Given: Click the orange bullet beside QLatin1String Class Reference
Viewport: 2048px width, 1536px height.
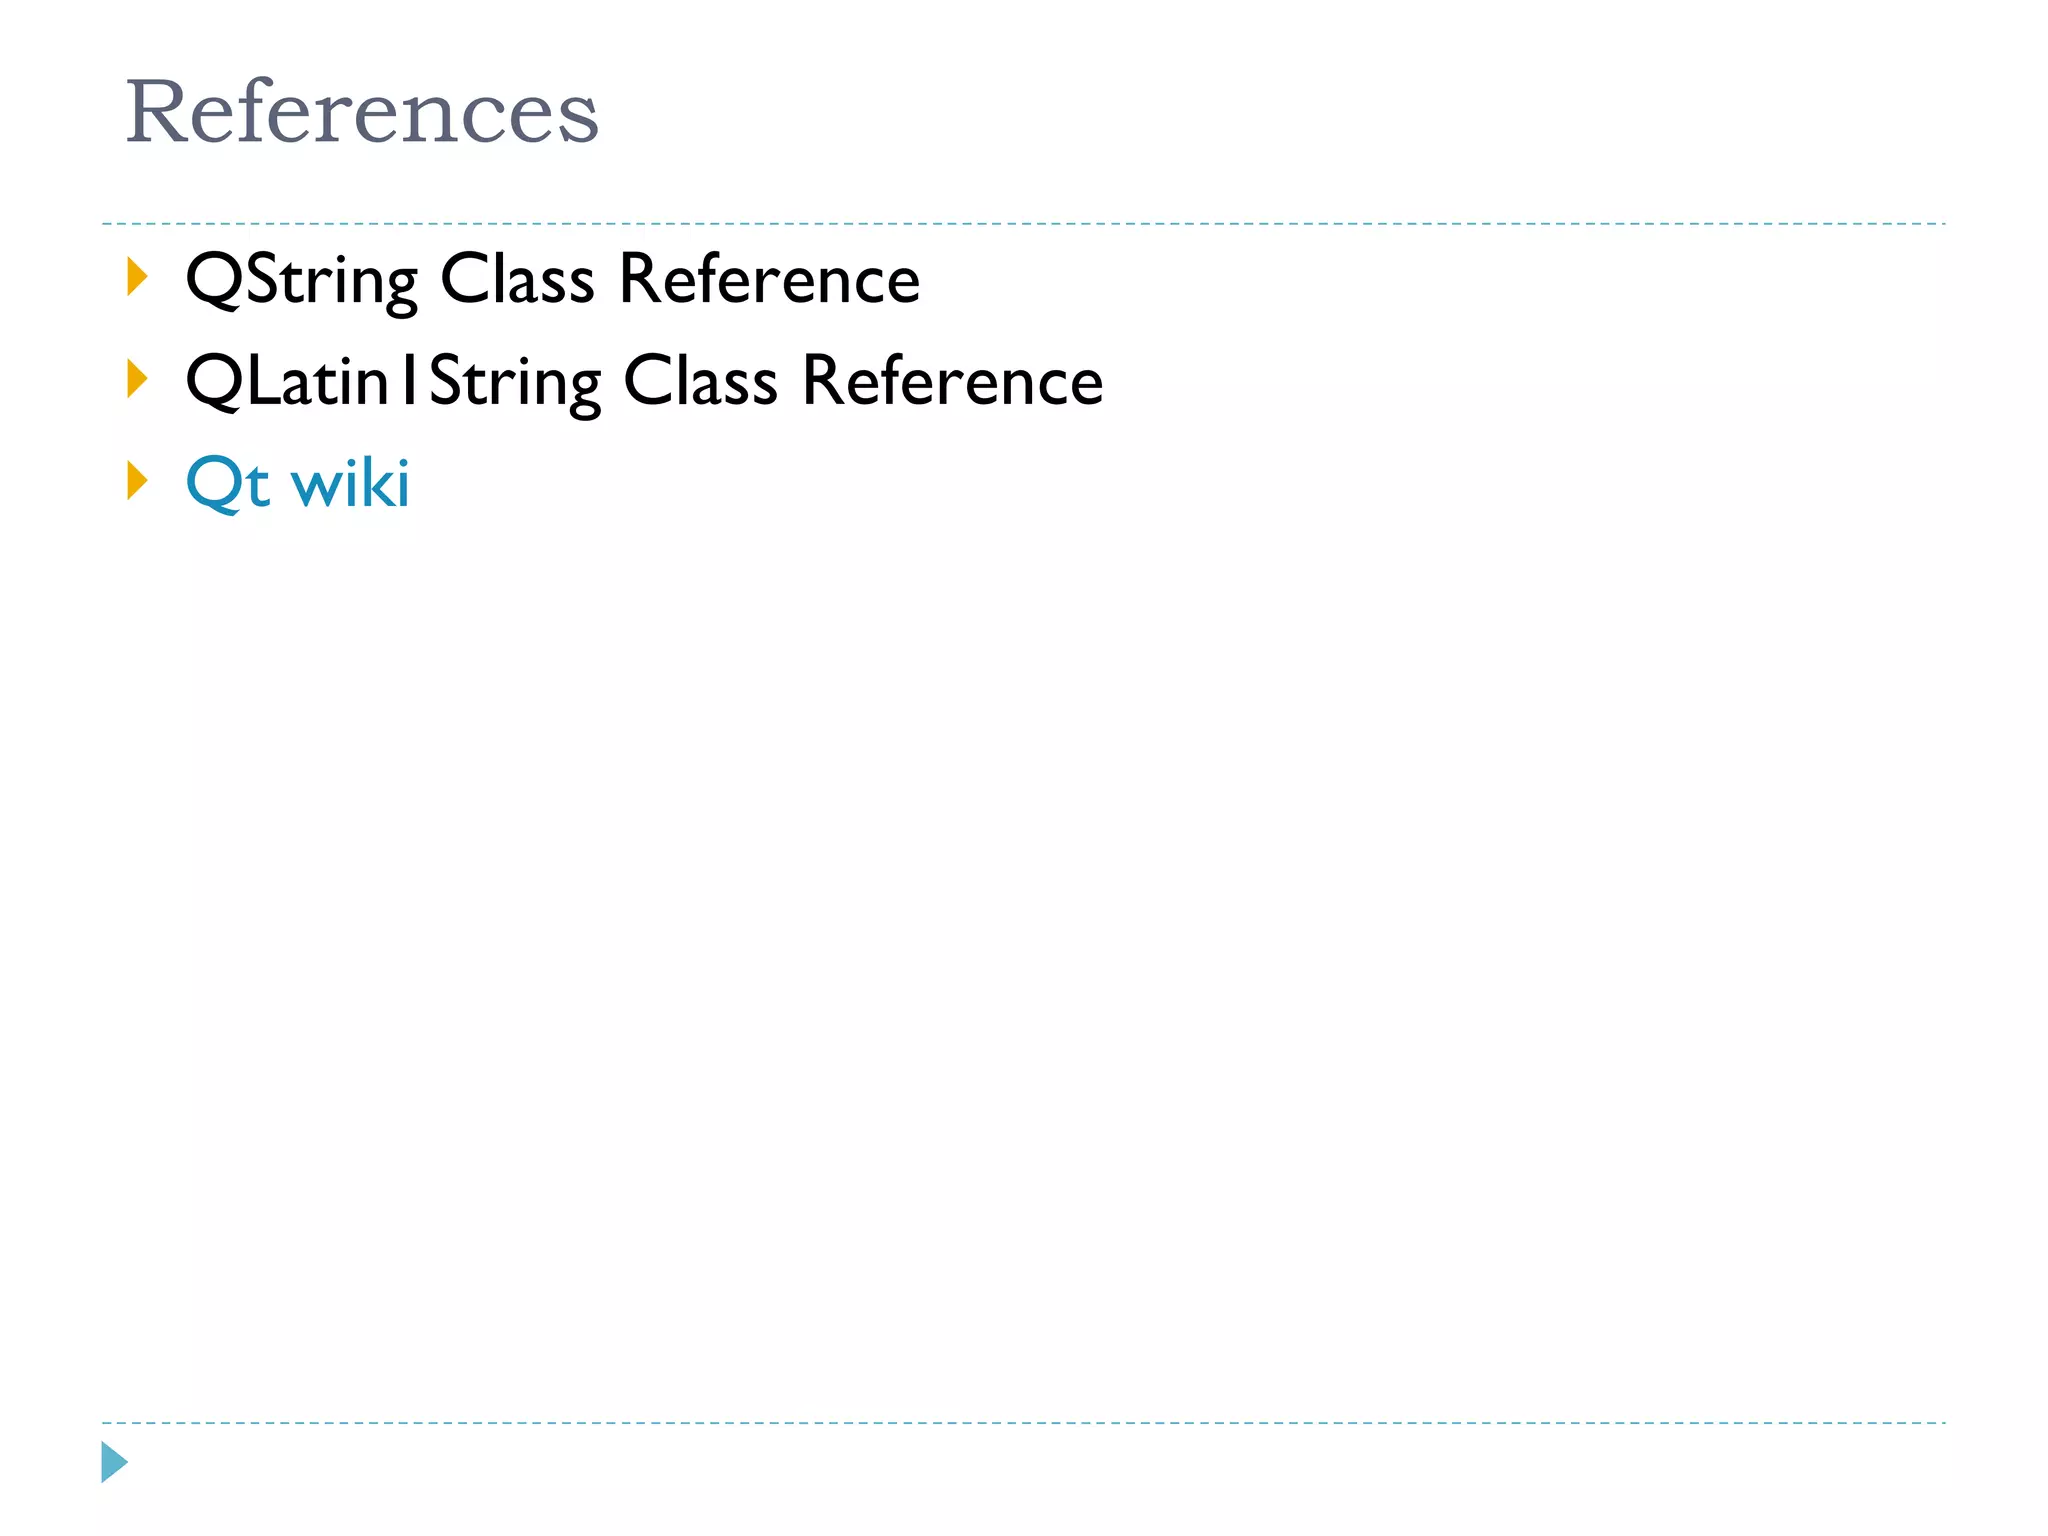Looking at the screenshot, I should [x=137, y=379].
